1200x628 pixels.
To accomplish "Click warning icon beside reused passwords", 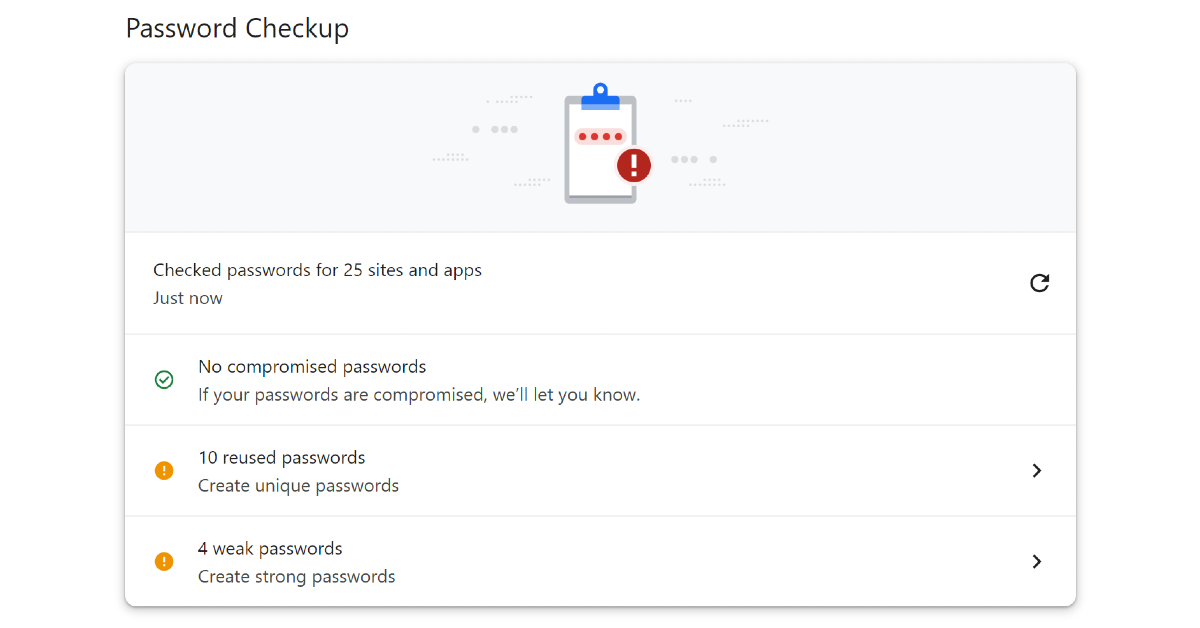I will click(164, 470).
